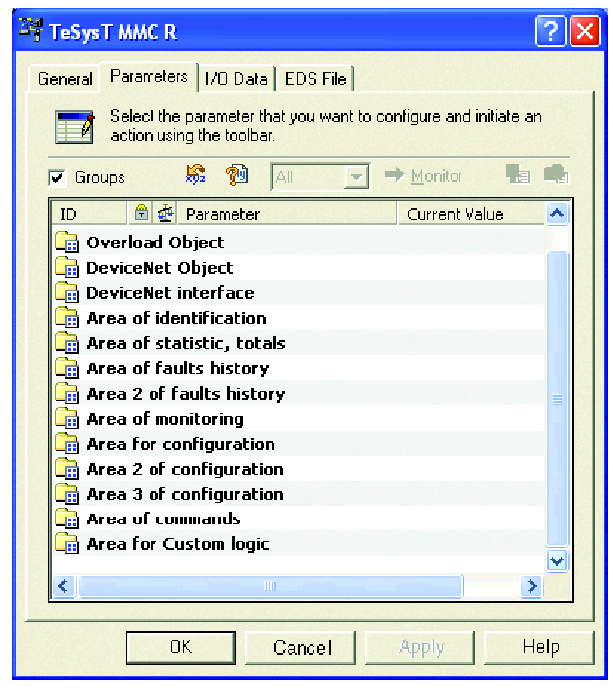Click the vertical scrollbar thumb

click(557, 398)
